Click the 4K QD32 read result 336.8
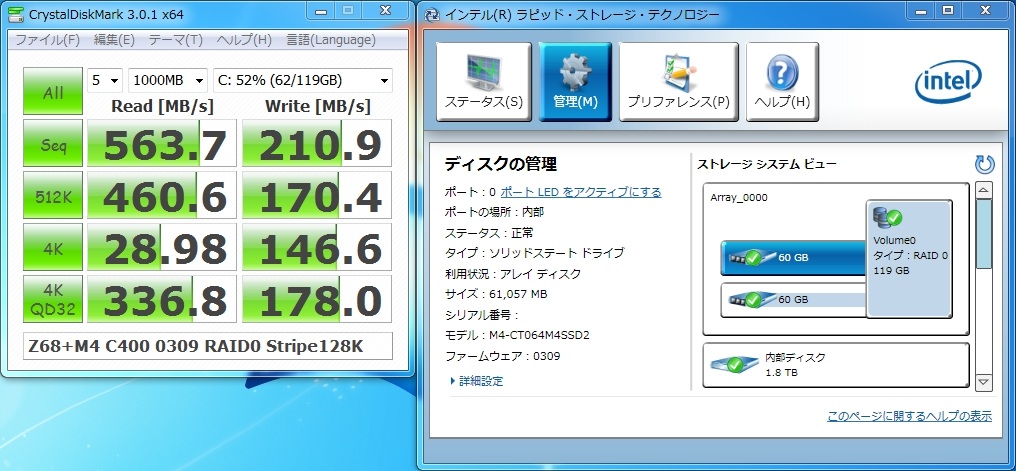1016x471 pixels. pos(162,299)
